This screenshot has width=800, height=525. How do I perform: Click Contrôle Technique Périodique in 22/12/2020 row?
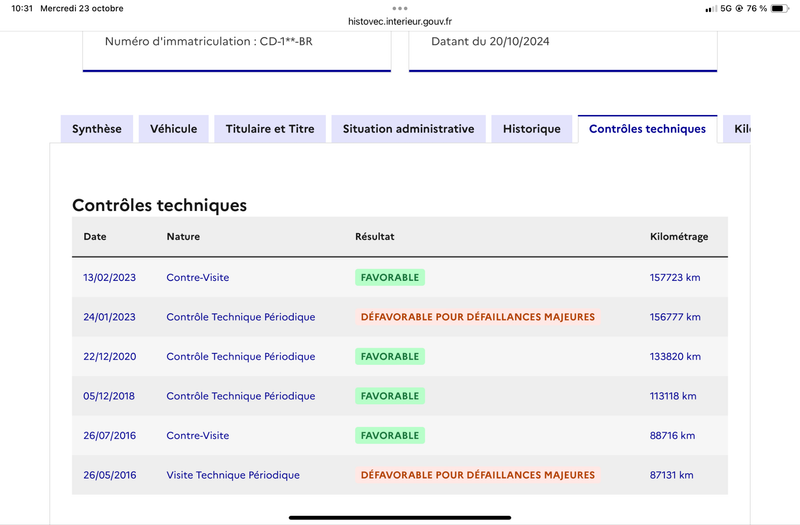click(241, 356)
